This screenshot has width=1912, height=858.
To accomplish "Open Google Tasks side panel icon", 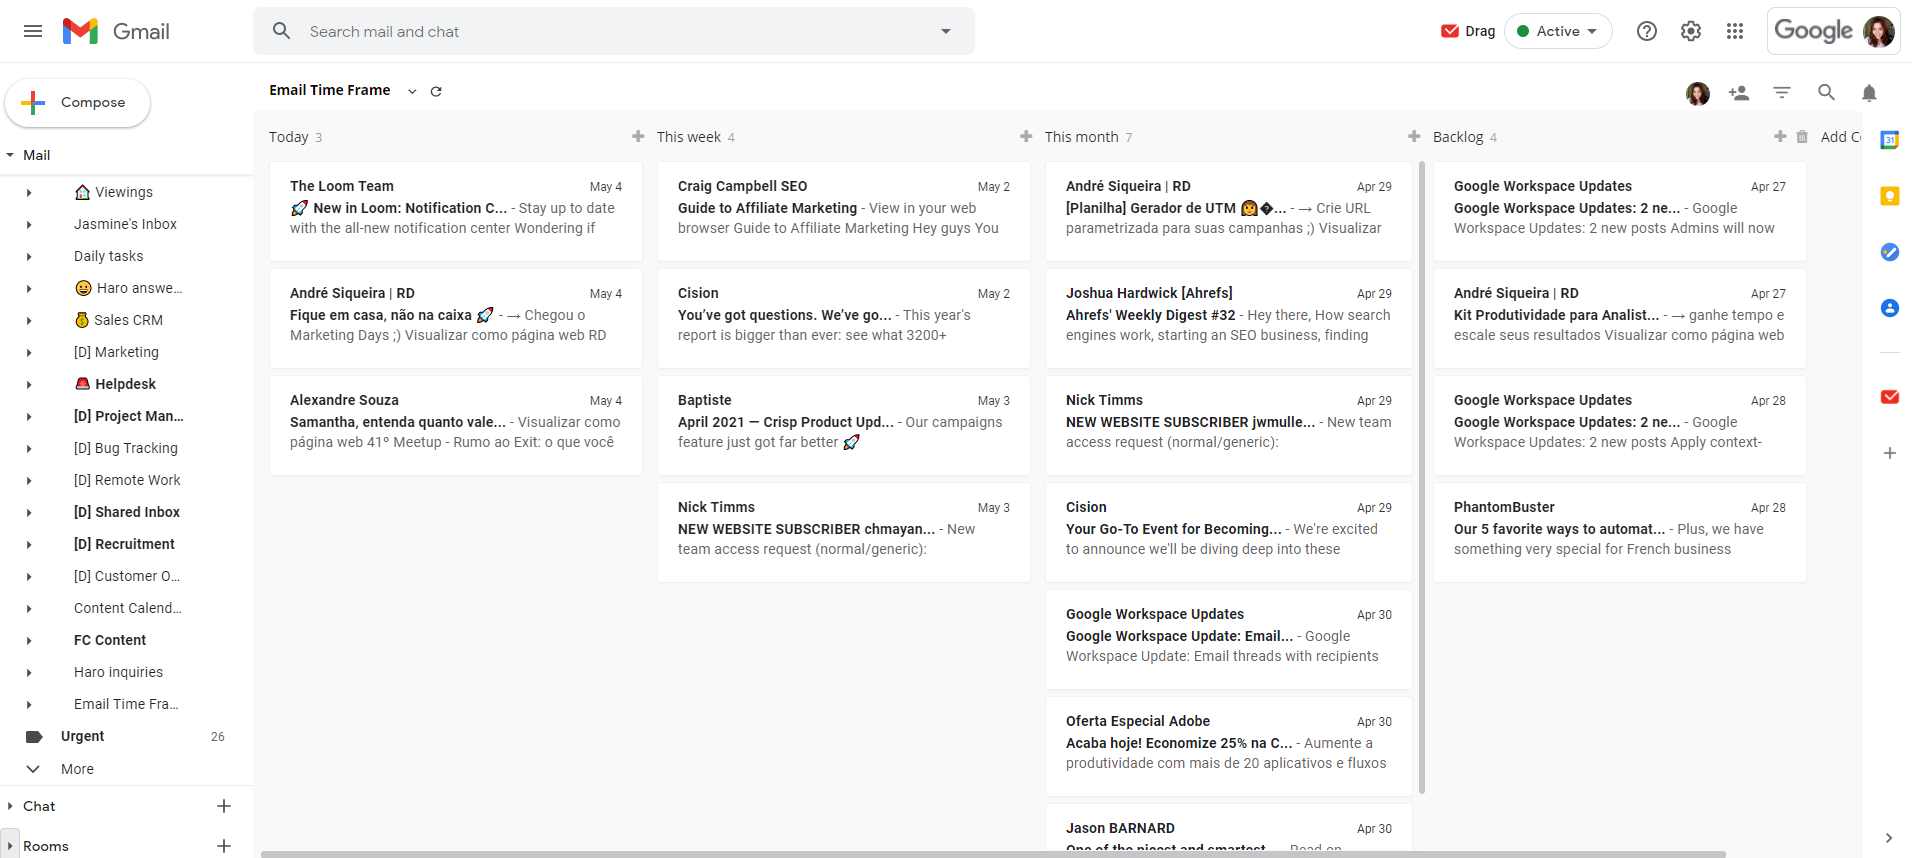I will coord(1889,252).
